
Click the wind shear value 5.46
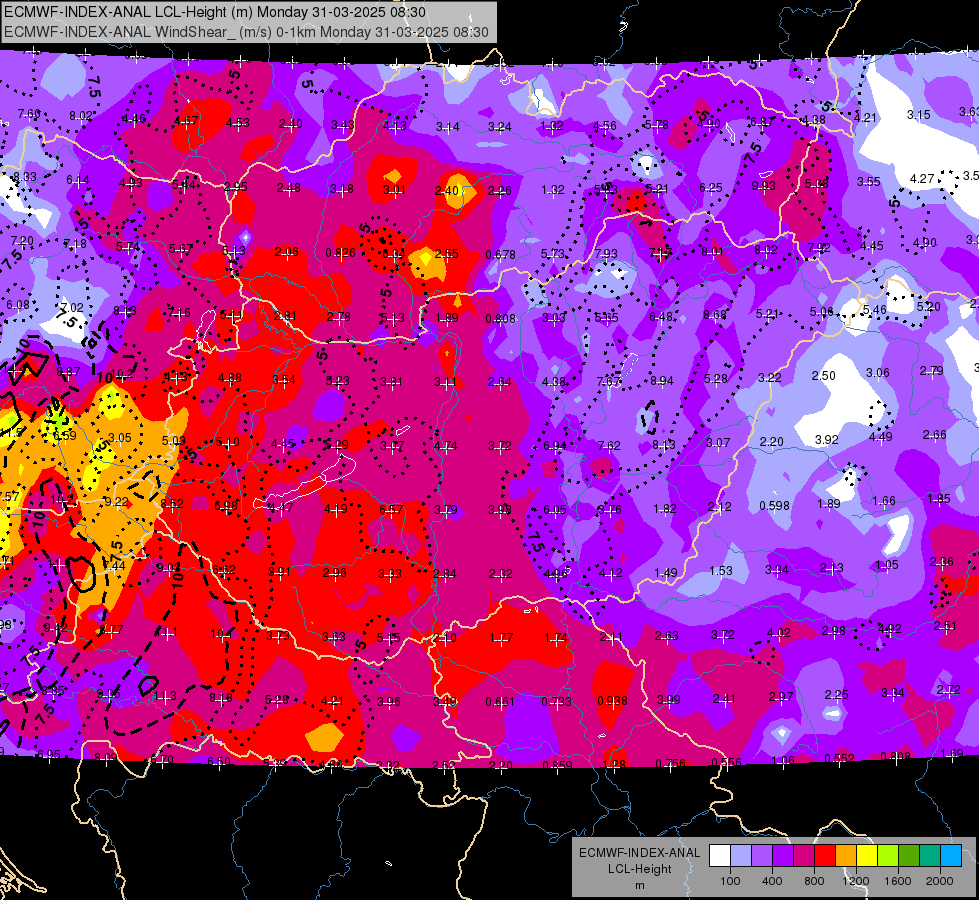874,309
